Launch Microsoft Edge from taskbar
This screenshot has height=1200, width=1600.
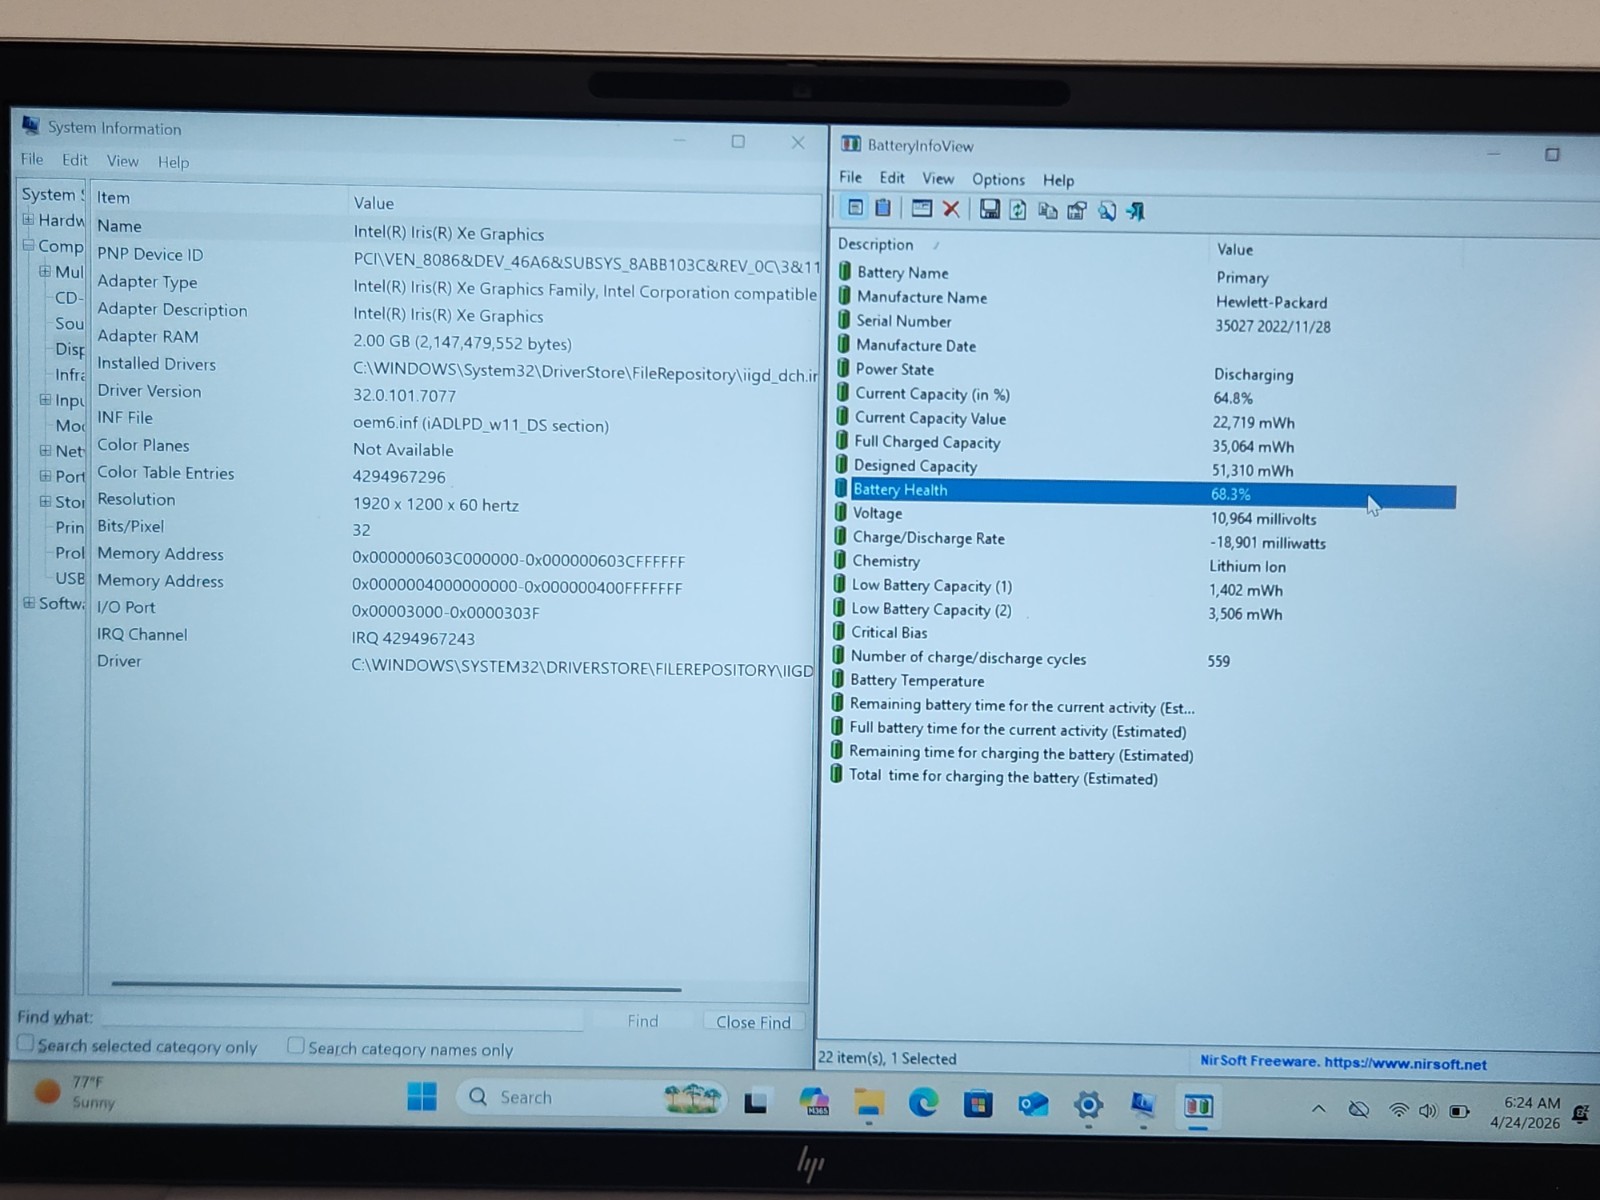click(x=923, y=1103)
